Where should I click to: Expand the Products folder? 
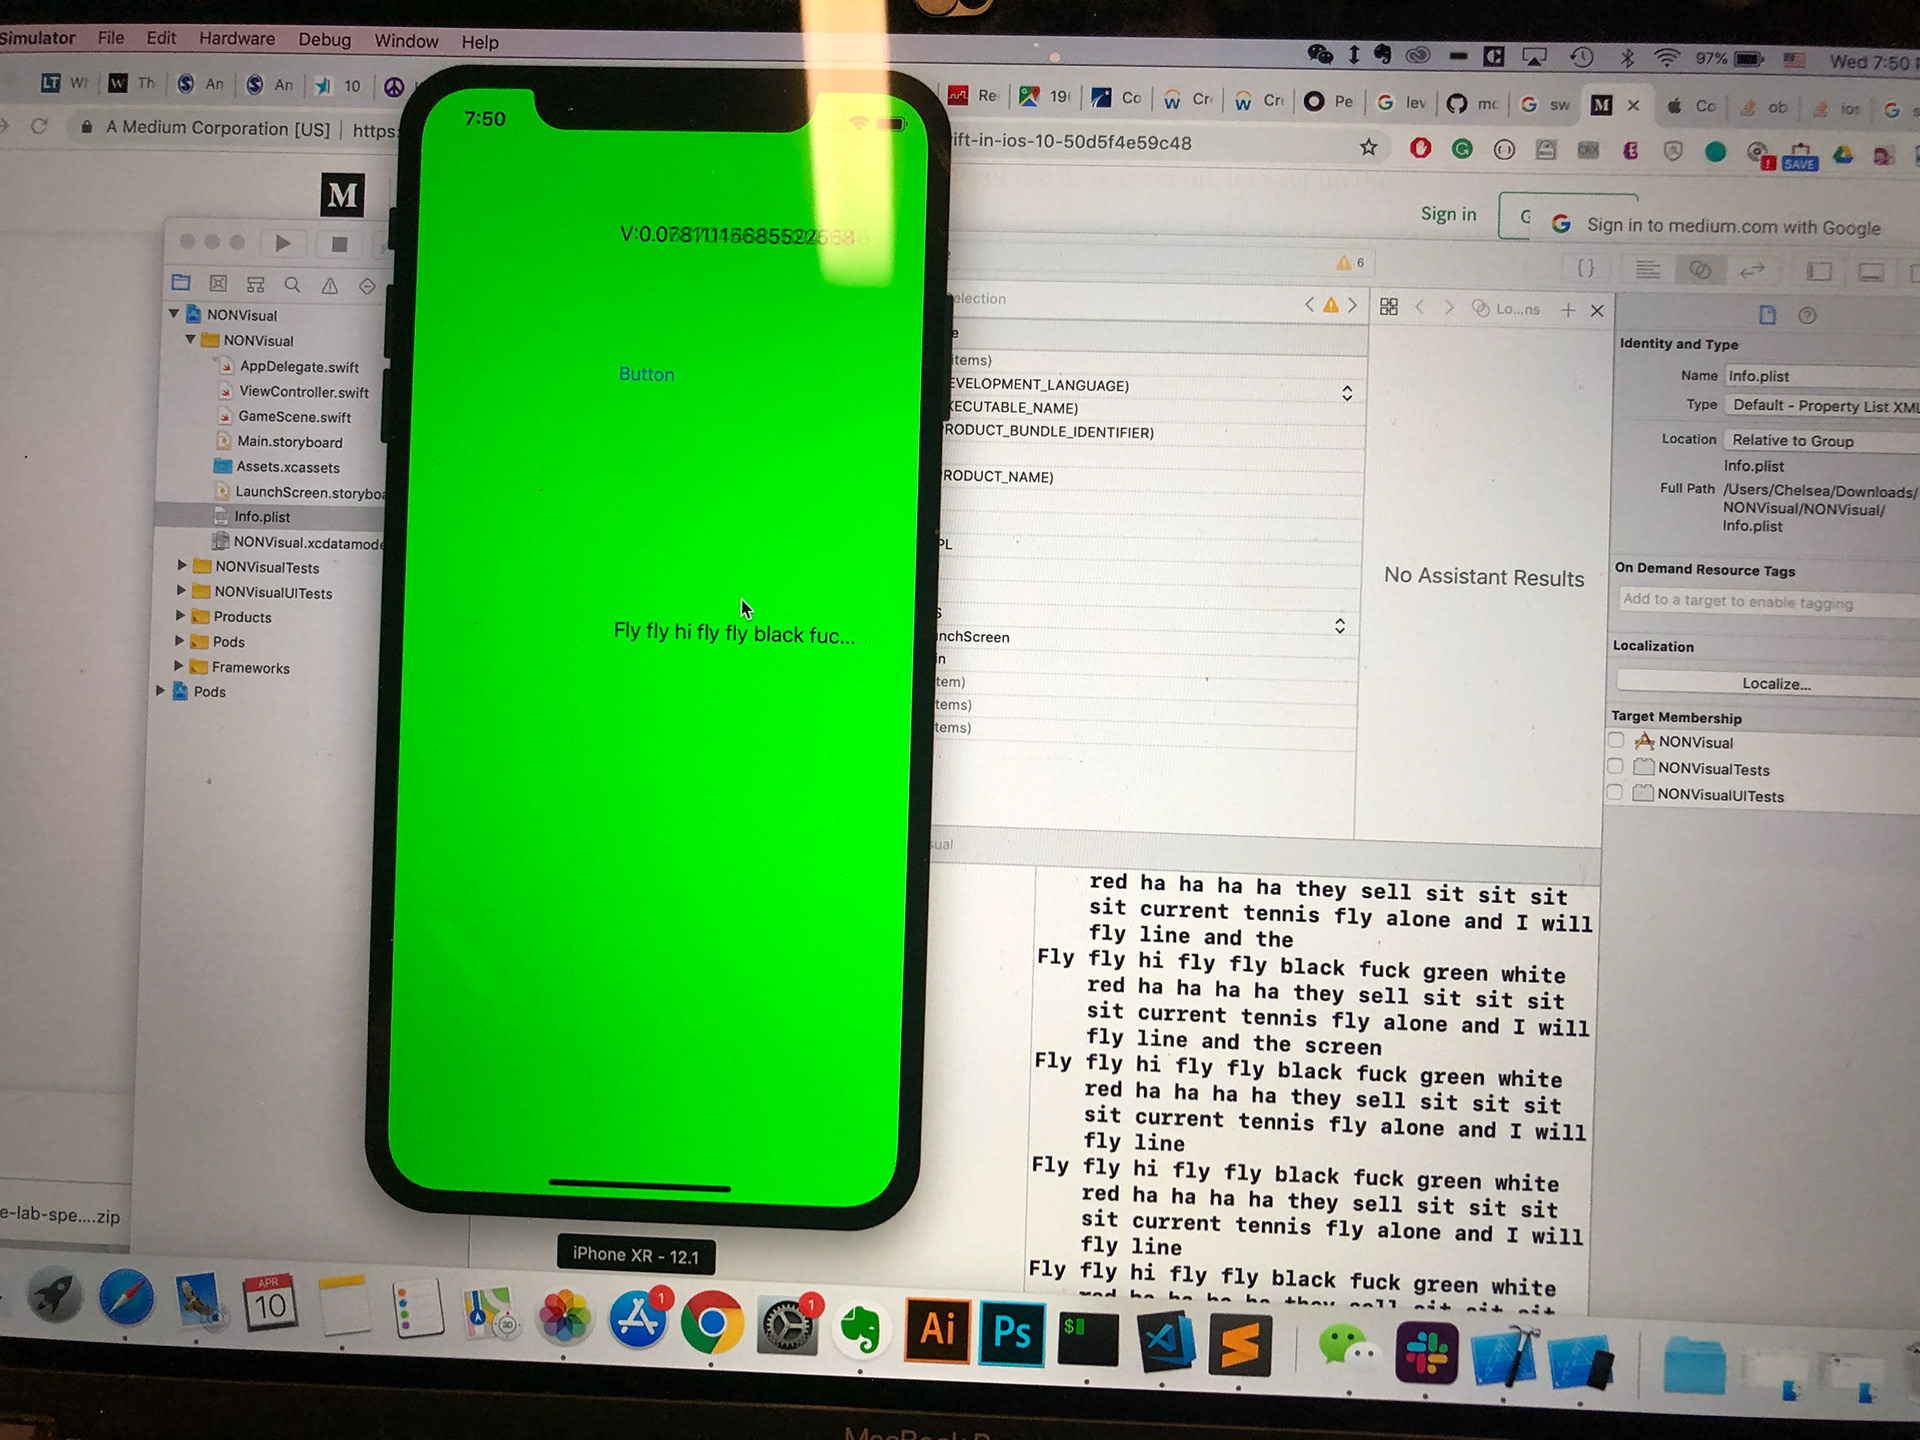[x=180, y=615]
